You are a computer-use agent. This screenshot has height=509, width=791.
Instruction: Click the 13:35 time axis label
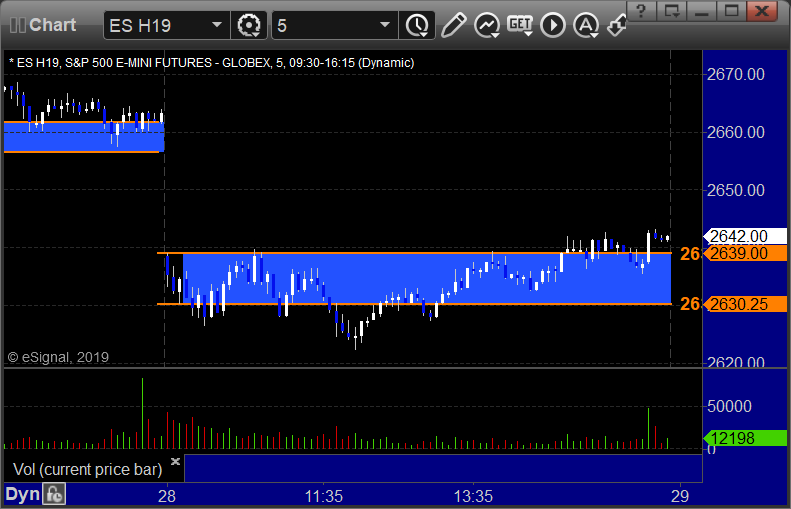click(x=473, y=496)
